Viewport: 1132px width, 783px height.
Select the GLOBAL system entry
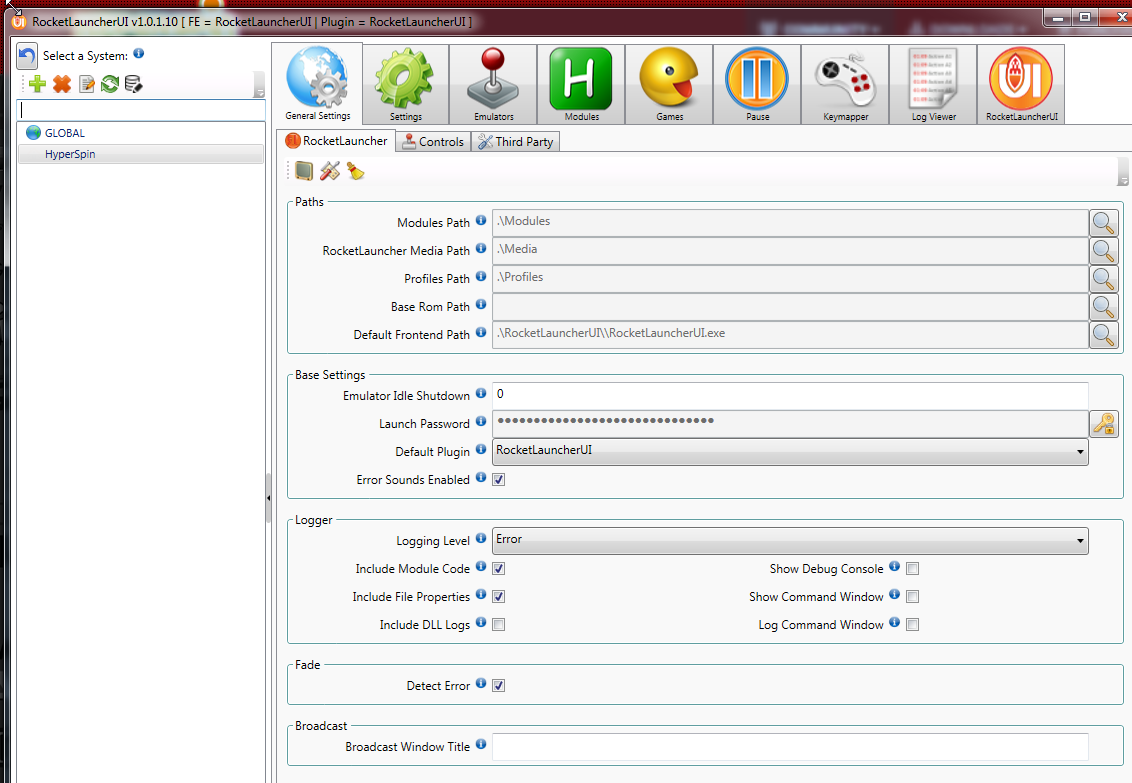(64, 133)
